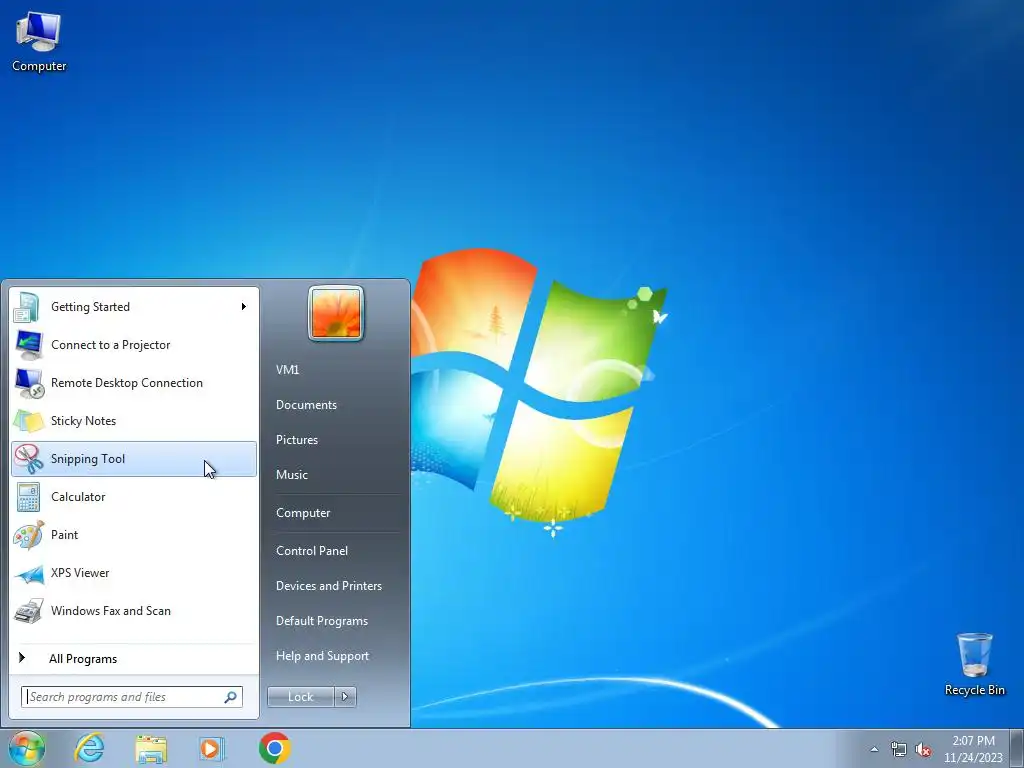Click the Windows Fax and Scan icon
Image resolution: width=1024 pixels, height=768 pixels.
coord(28,611)
